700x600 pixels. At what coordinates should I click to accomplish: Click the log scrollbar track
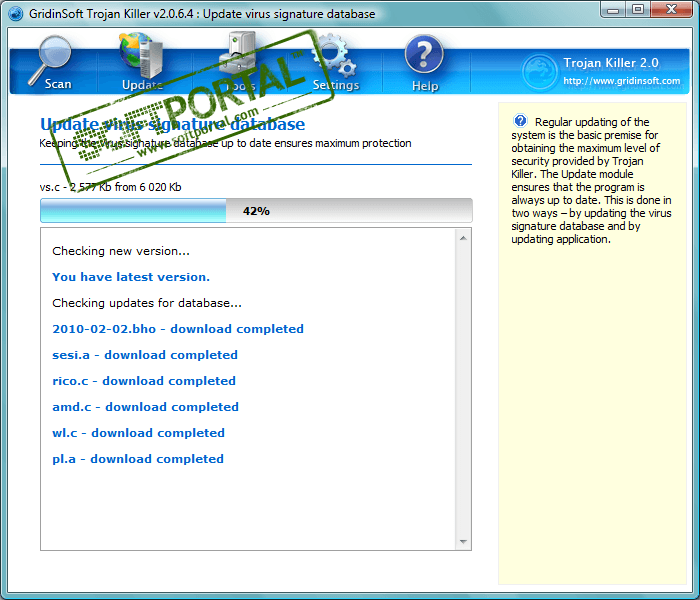point(463,390)
